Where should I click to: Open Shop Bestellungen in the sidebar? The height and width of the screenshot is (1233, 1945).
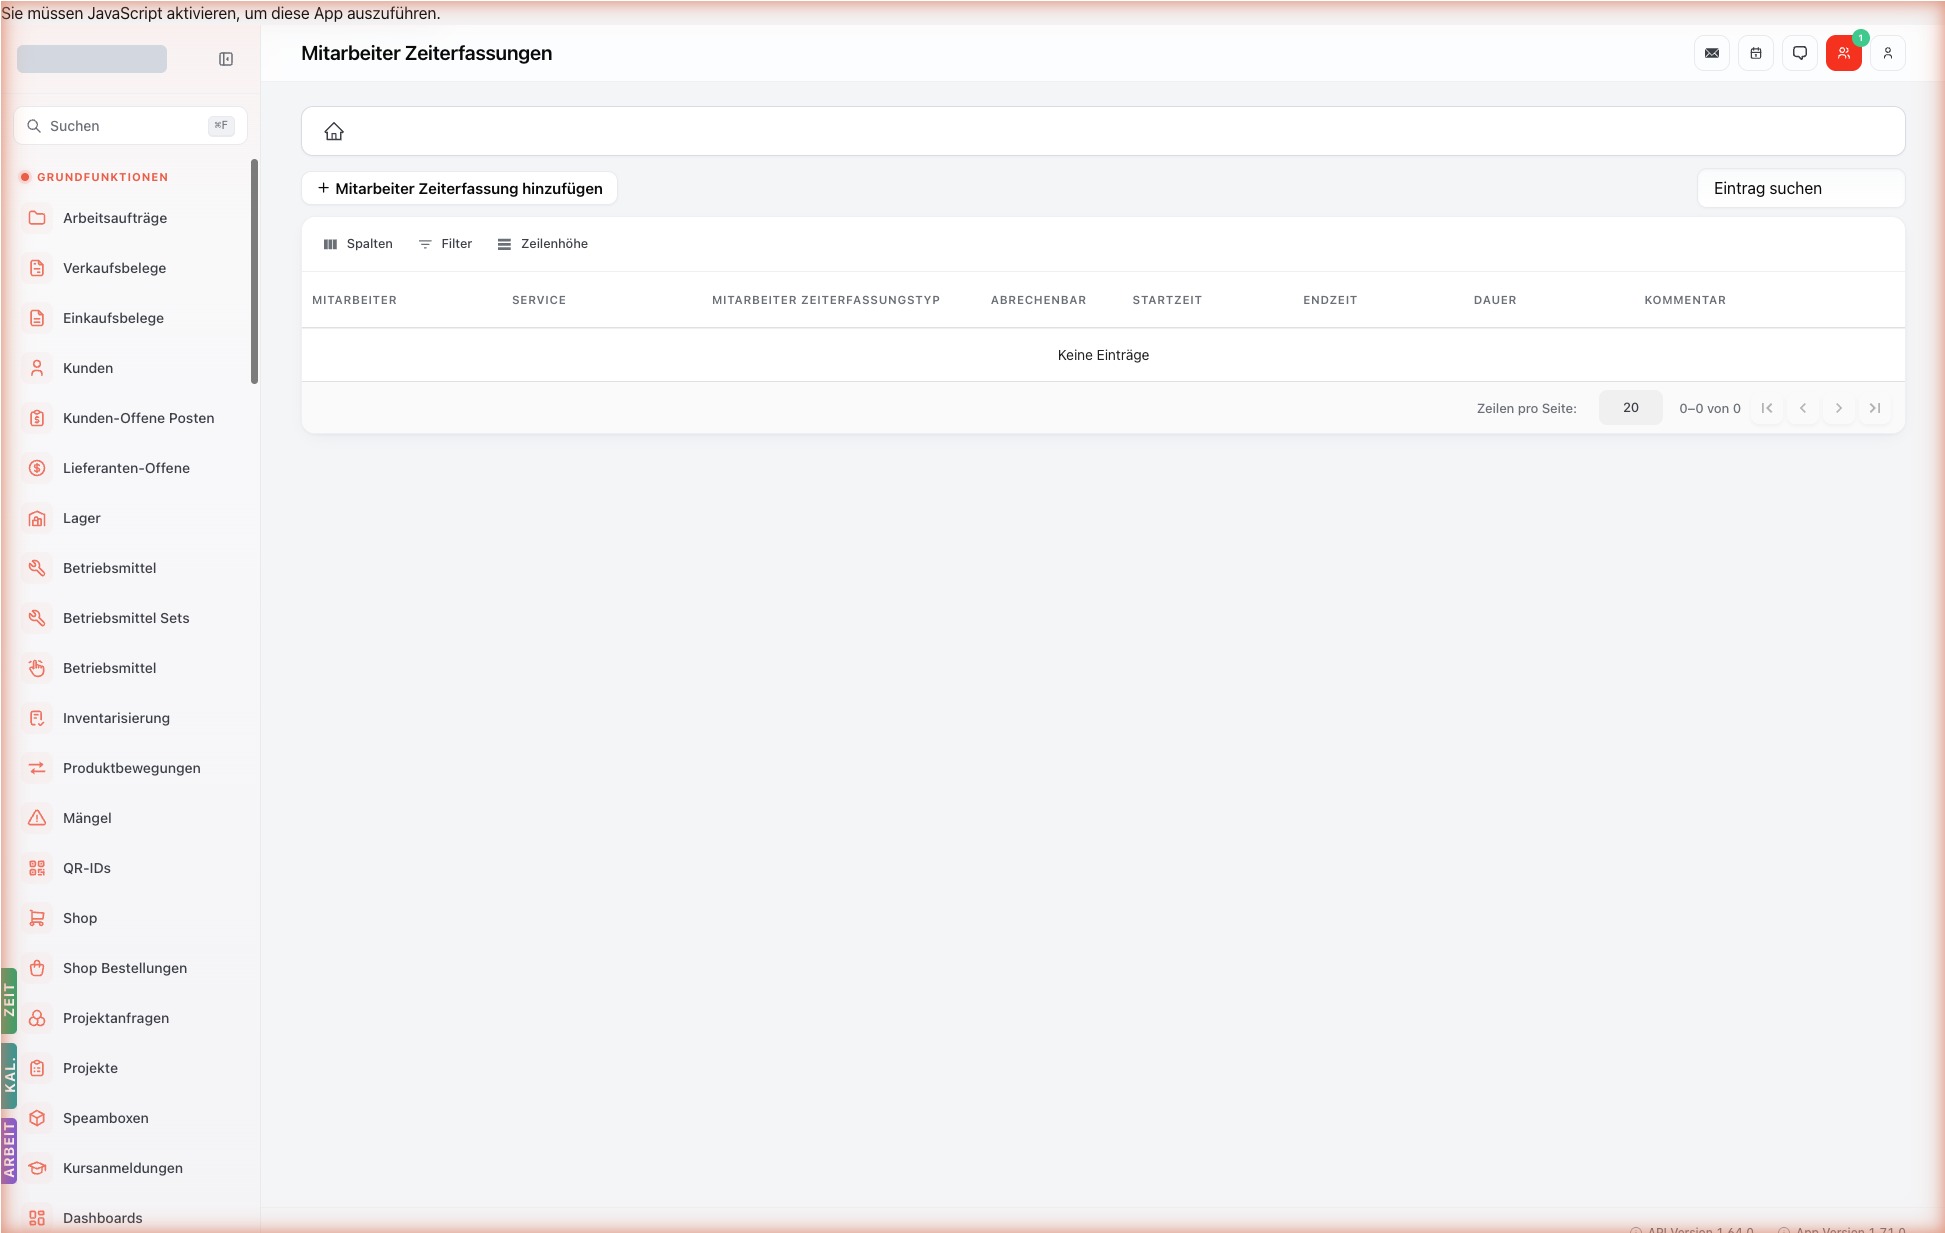[x=132, y=968]
